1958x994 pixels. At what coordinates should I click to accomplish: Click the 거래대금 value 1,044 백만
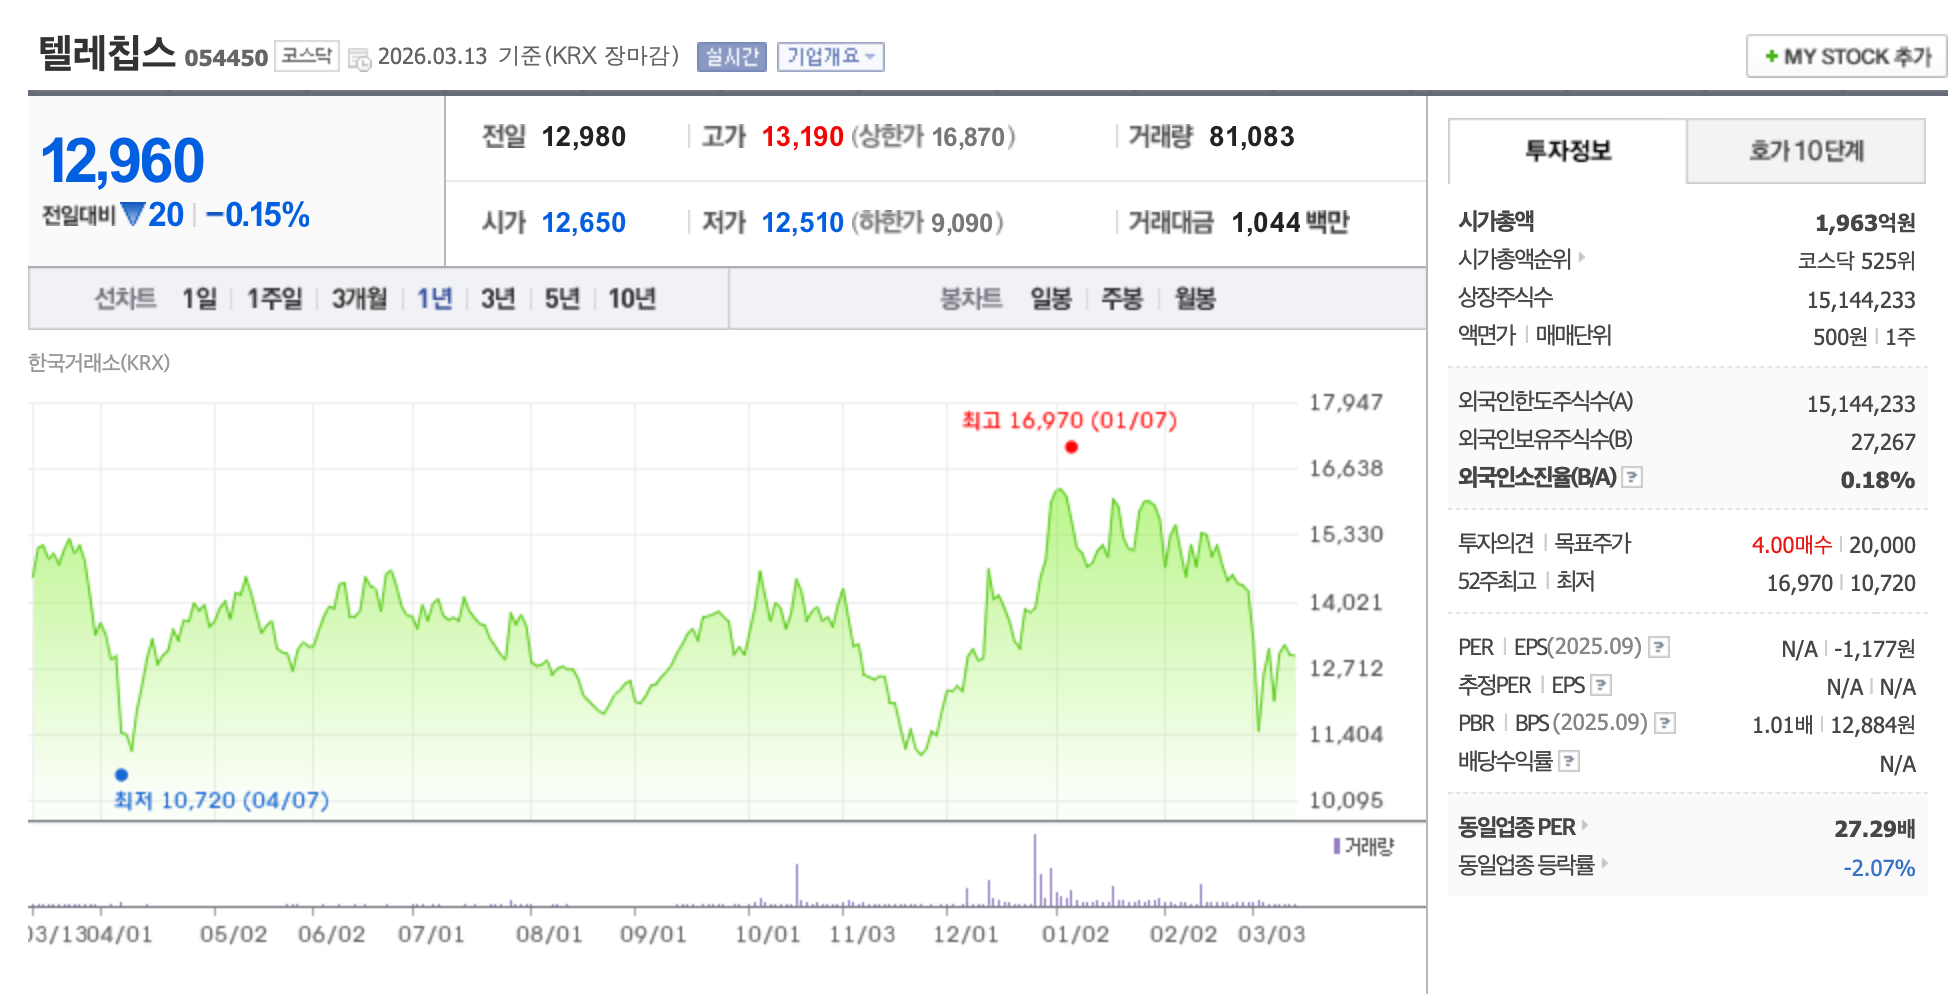click(x=1291, y=222)
